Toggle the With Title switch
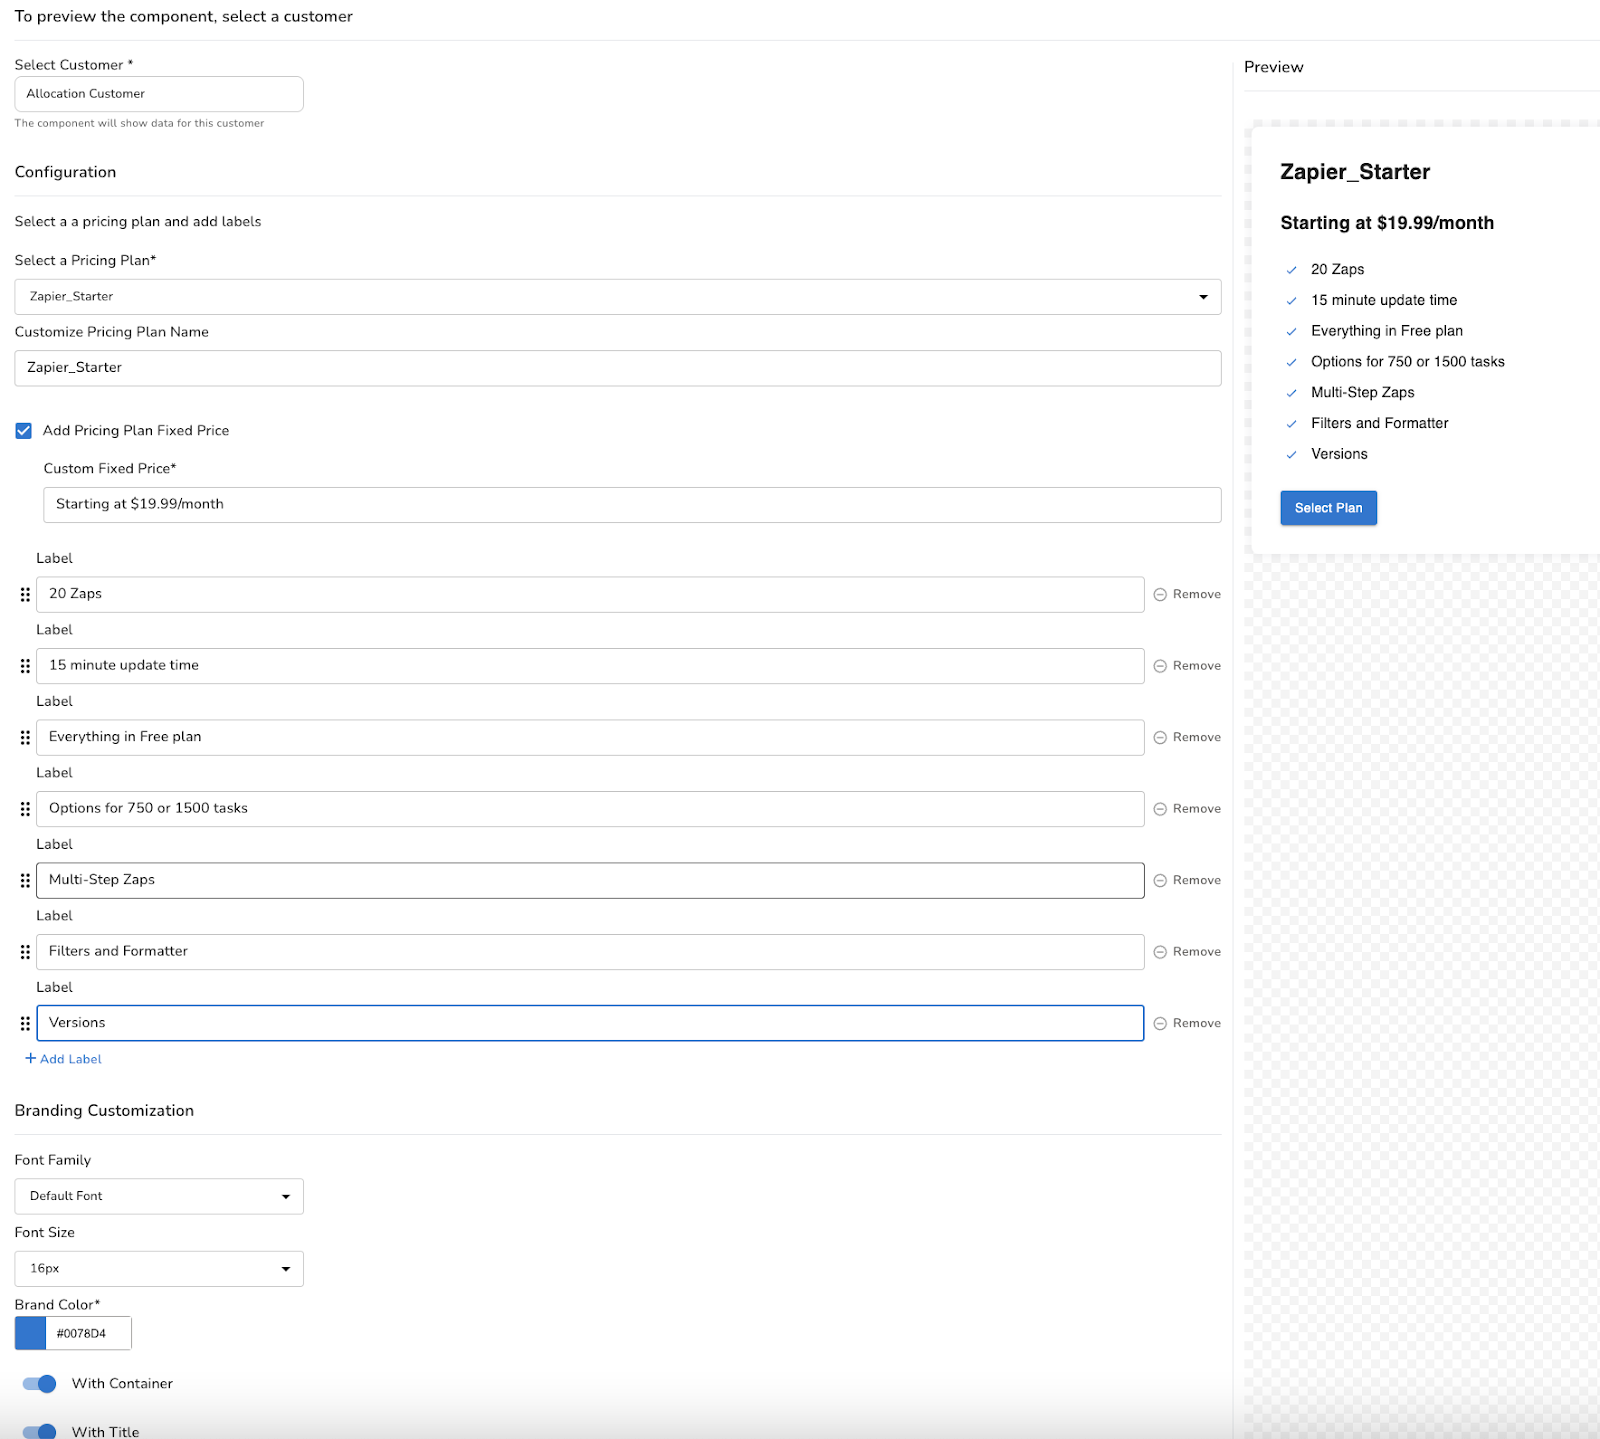Image resolution: width=1600 pixels, height=1439 pixels. point(39,1431)
